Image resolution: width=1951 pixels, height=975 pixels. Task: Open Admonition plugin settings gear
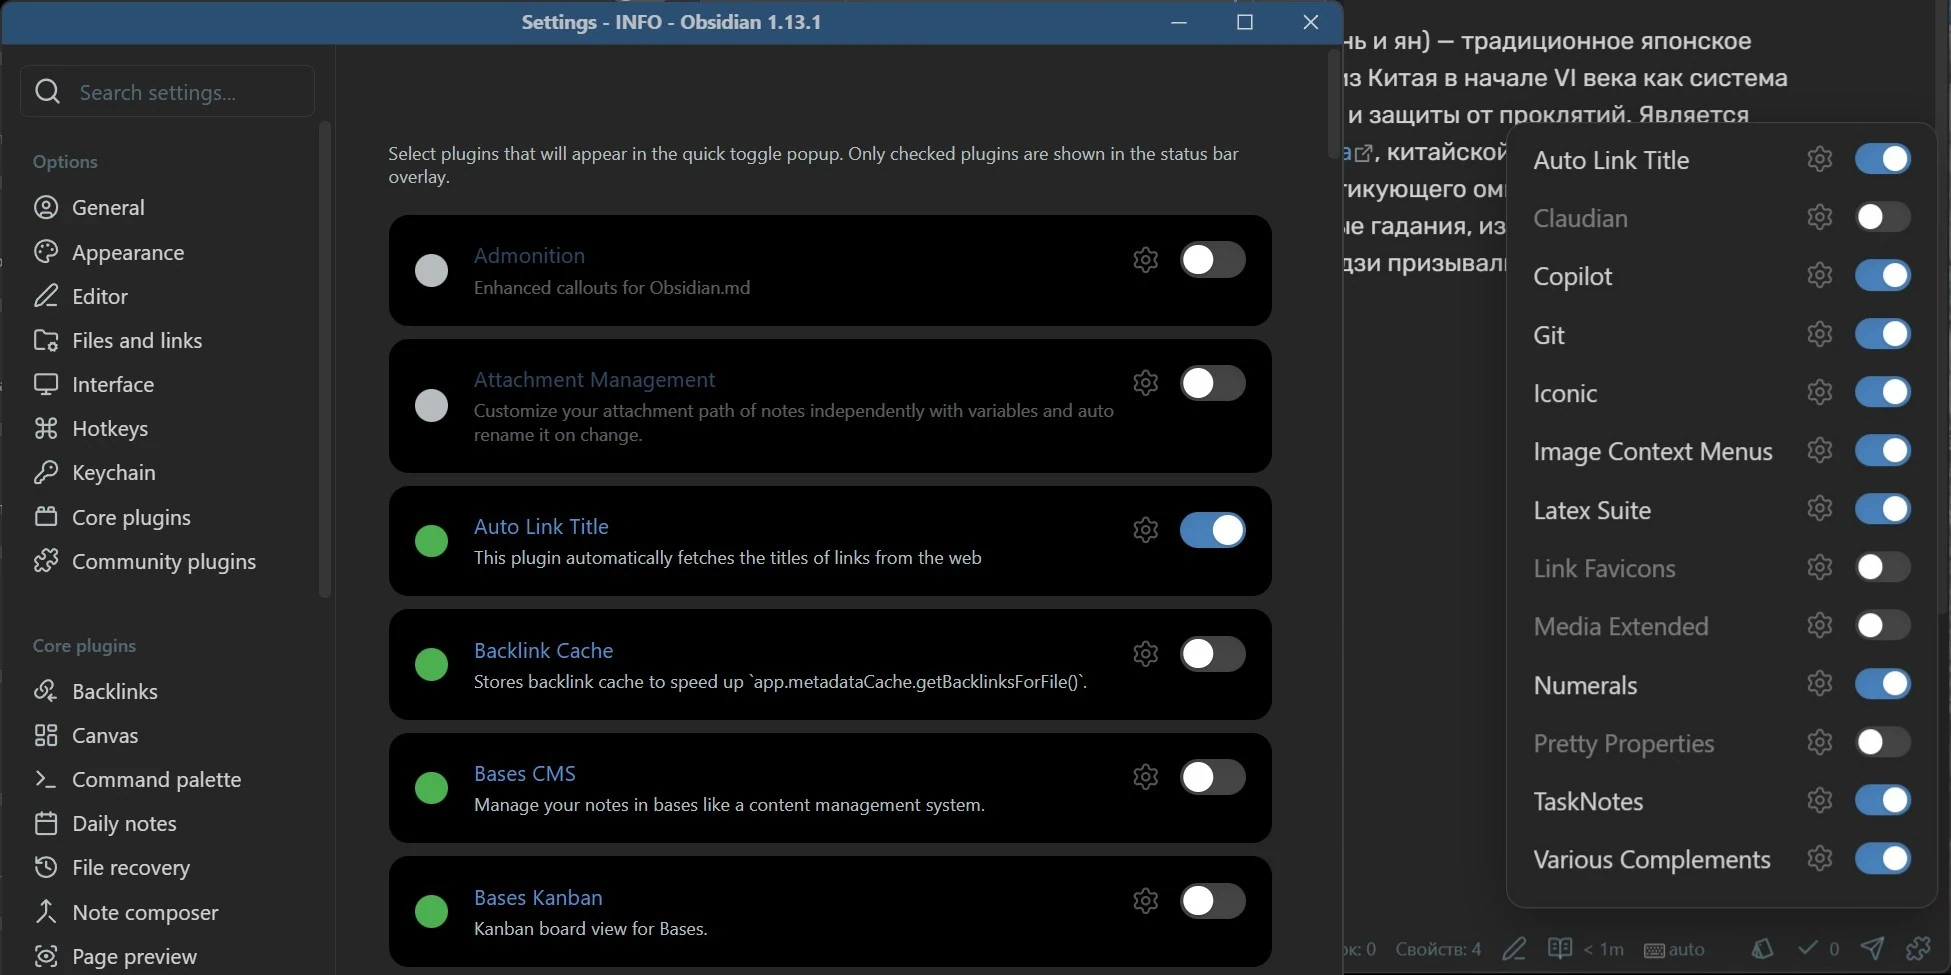[x=1145, y=260]
